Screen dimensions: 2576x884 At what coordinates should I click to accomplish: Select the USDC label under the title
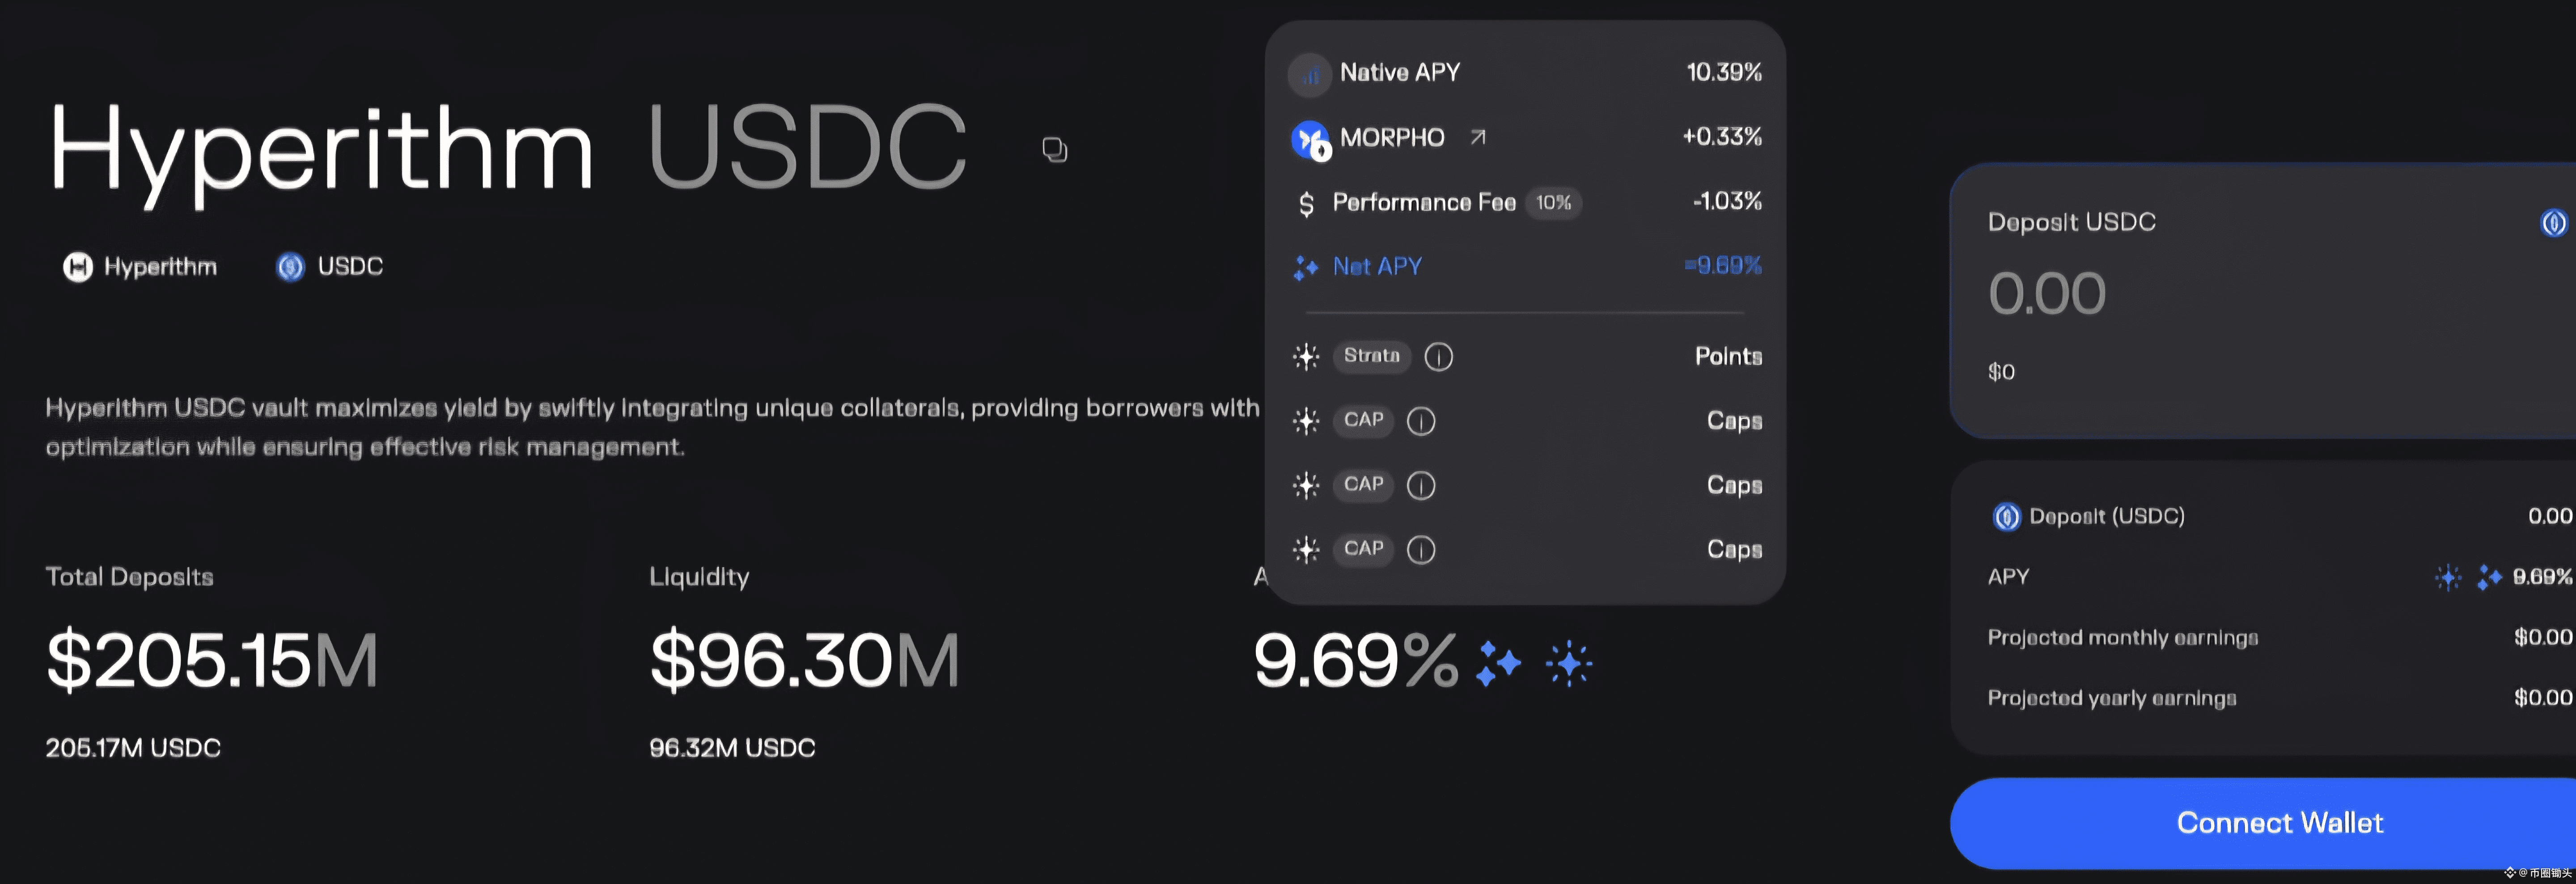[350, 267]
